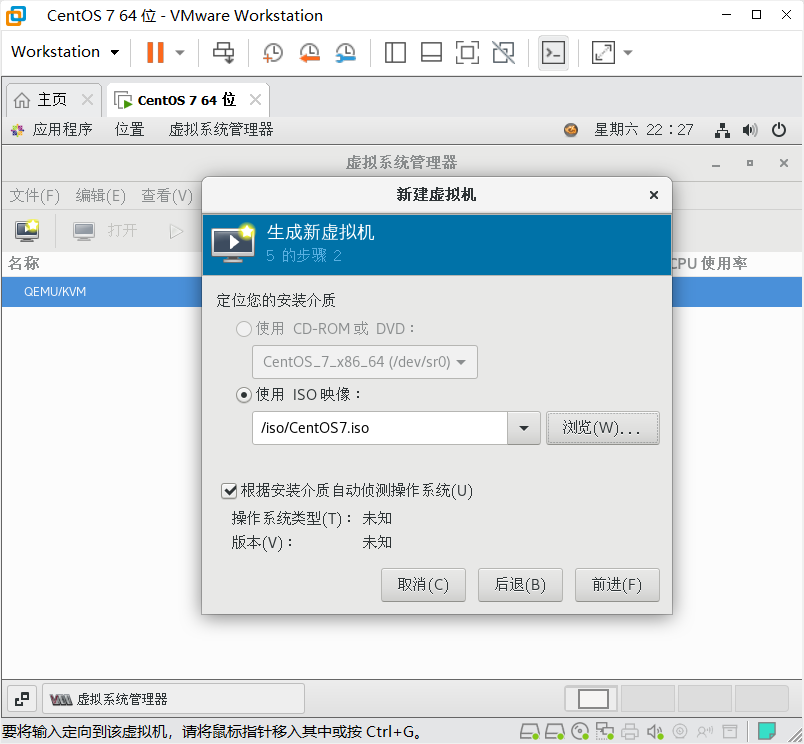Viewport: 804px width, 744px height.
Task: Send Ctrl+Alt+Del to the virtual machine
Action: click(224, 52)
